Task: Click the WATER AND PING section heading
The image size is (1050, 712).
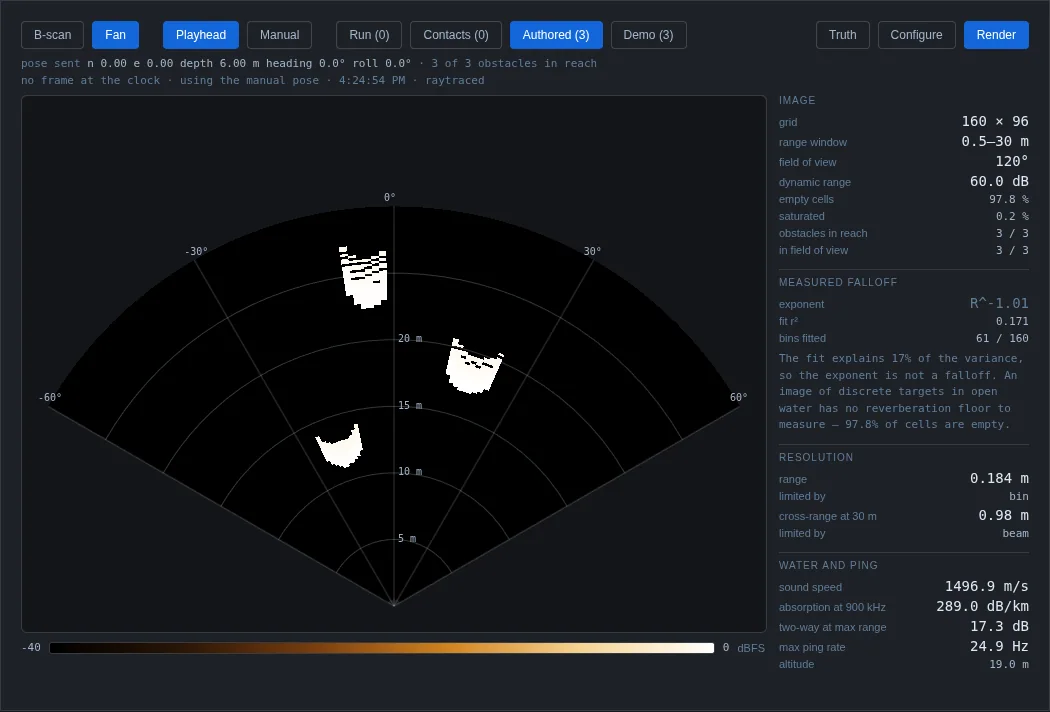Action: point(828,565)
